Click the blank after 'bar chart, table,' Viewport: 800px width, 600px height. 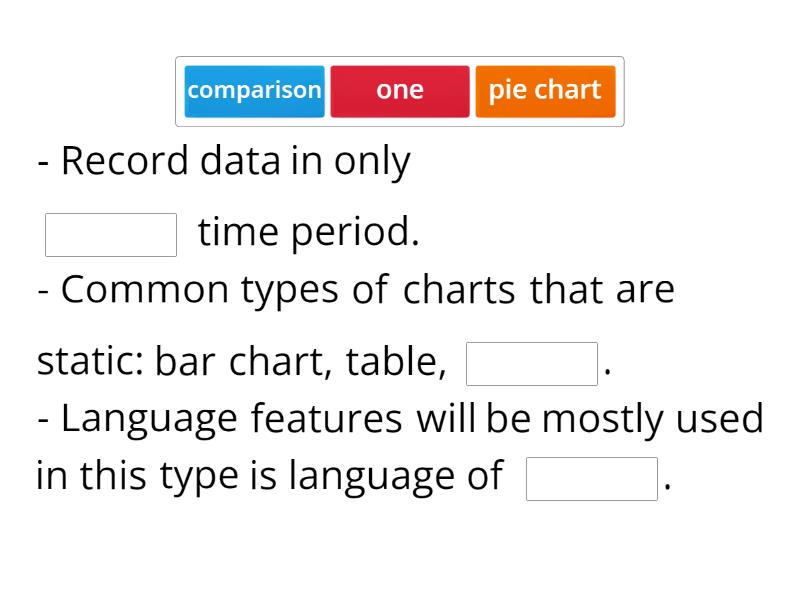pyautogui.click(x=531, y=363)
